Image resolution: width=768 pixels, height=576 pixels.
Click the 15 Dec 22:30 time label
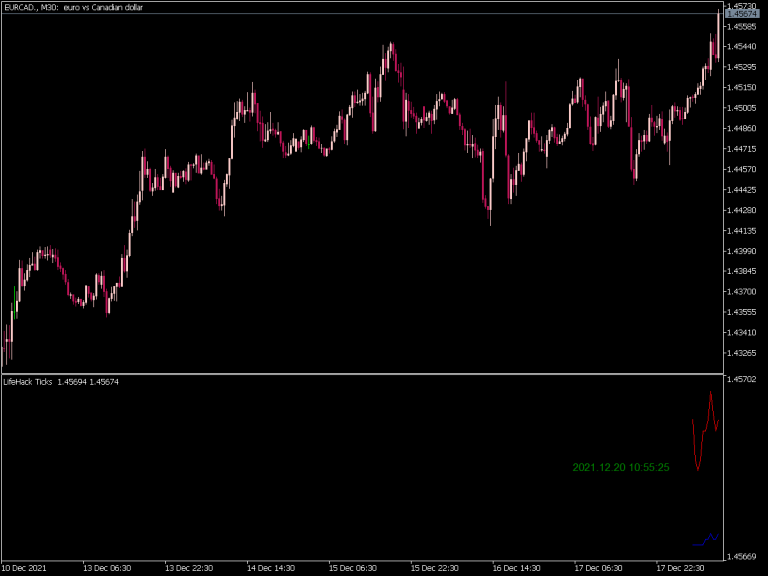434,567
